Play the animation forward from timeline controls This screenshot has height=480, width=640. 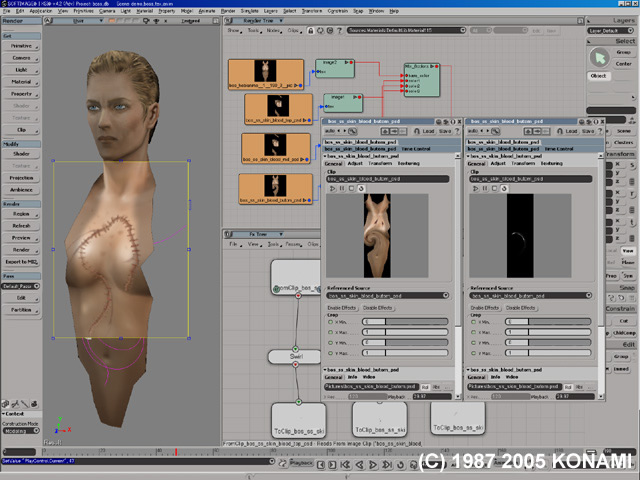pyautogui.click(x=373, y=464)
